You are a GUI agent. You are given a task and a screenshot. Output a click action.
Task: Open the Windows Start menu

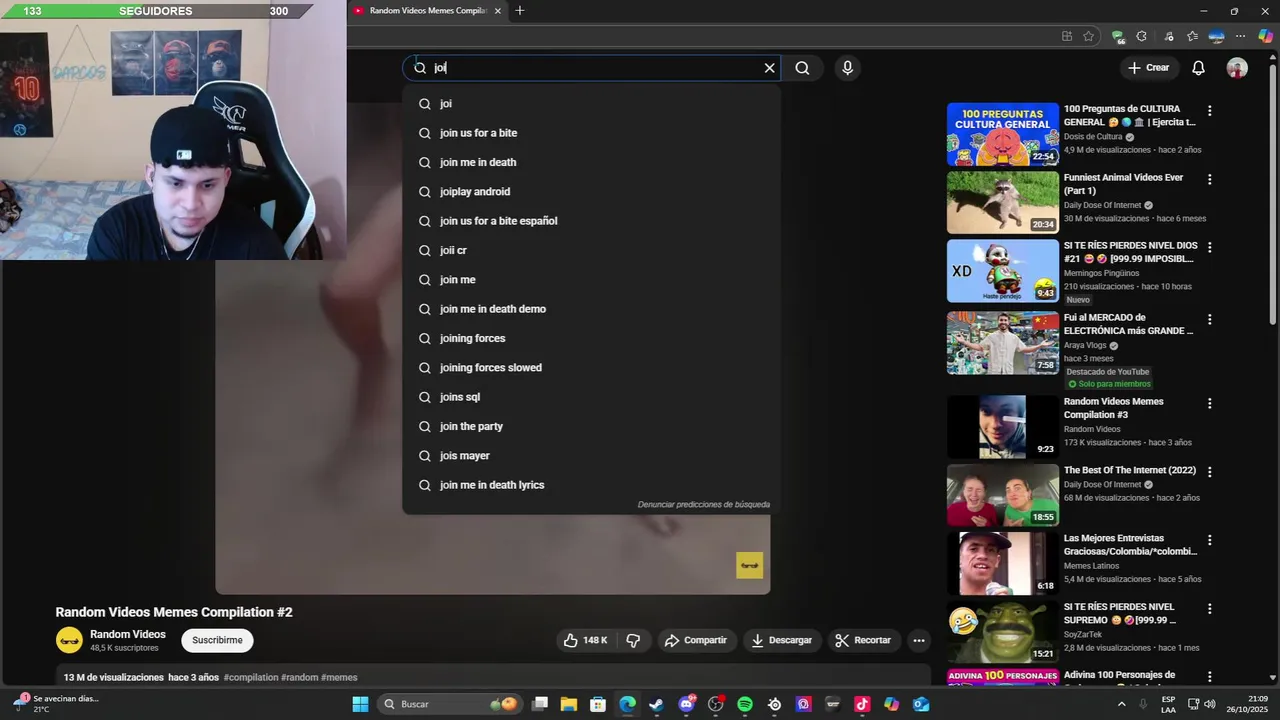coord(360,704)
